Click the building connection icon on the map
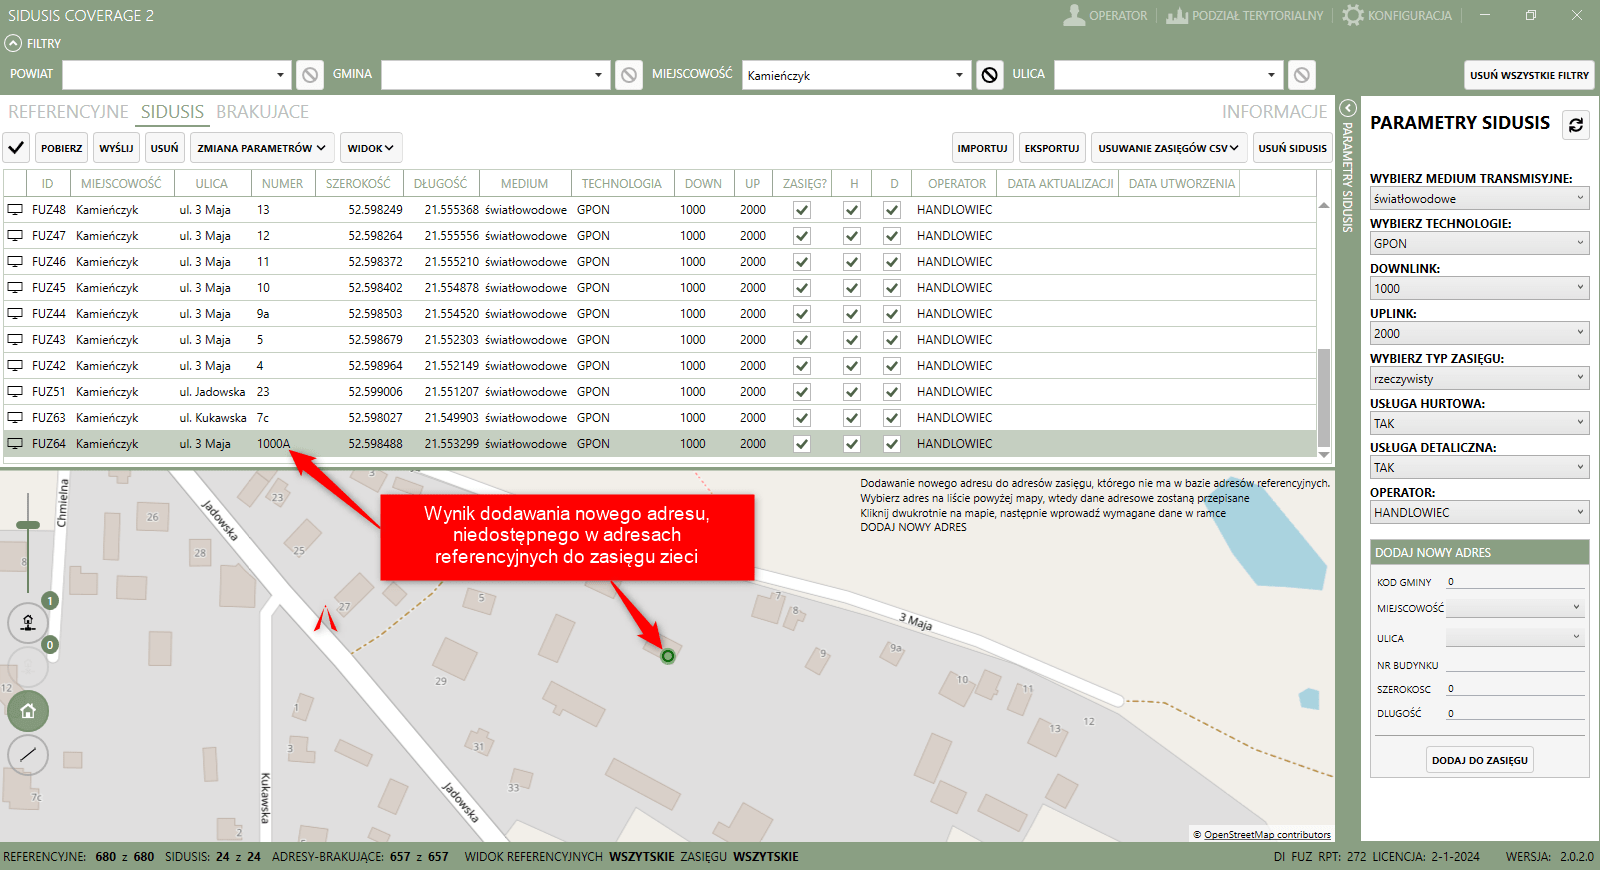The width and height of the screenshot is (1600, 870). [28, 622]
